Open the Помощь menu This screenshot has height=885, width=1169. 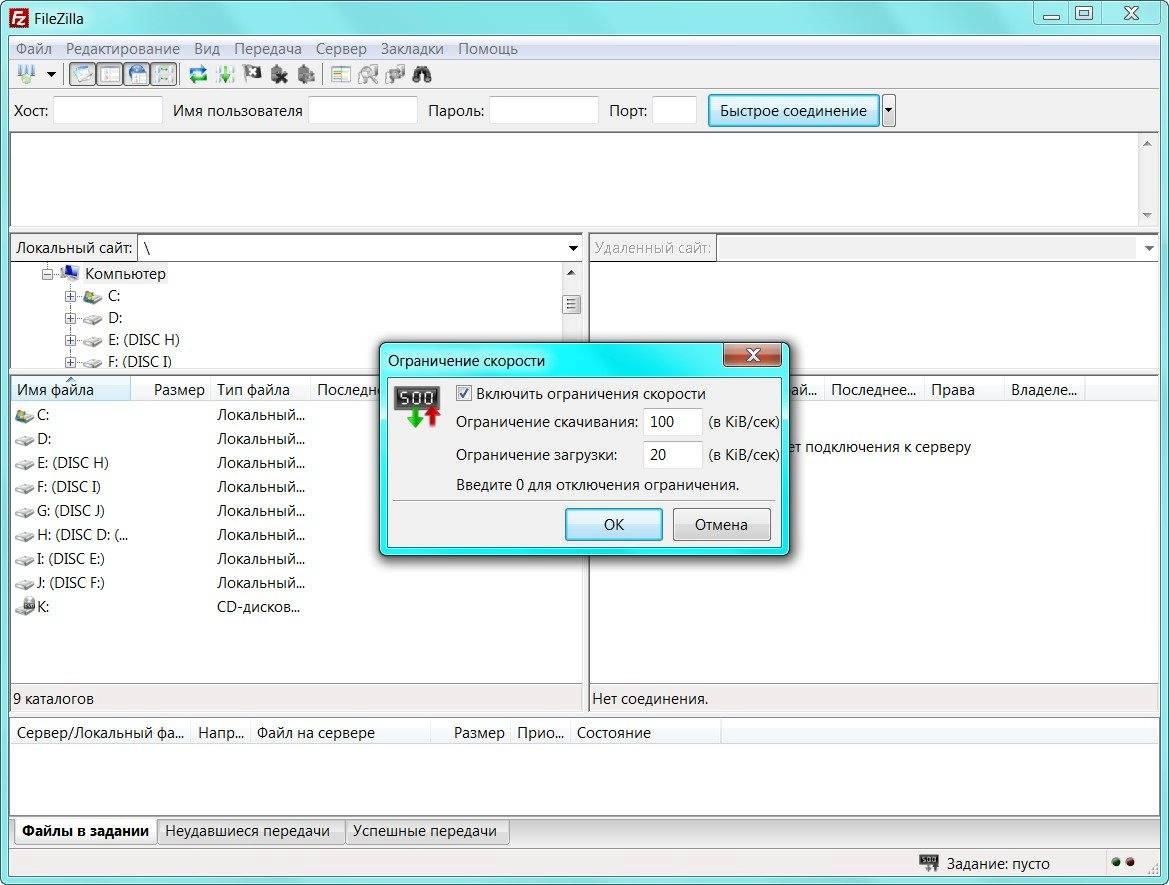coord(488,48)
